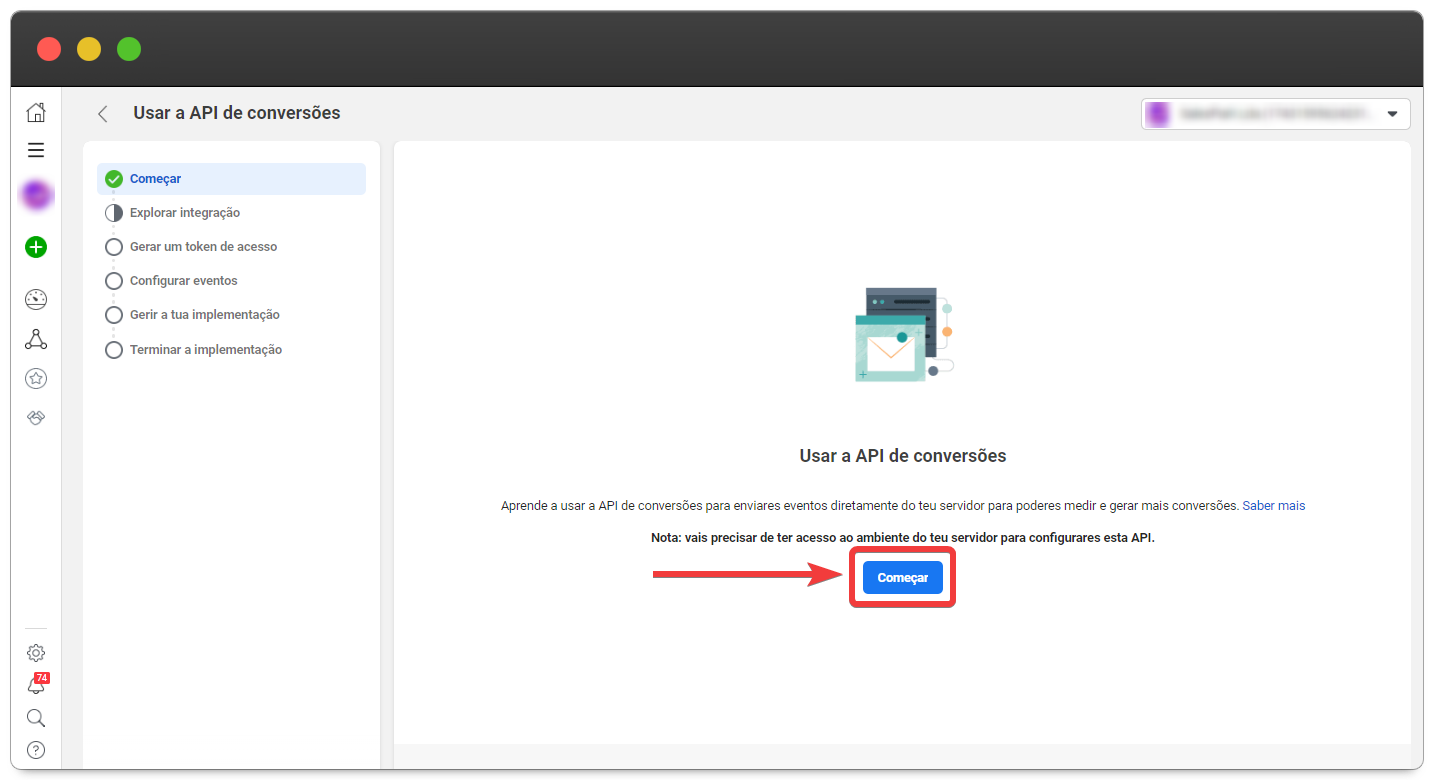Viewport: 1434px width, 780px height.
Task: Click the home icon in left sidebar
Action: [36, 112]
